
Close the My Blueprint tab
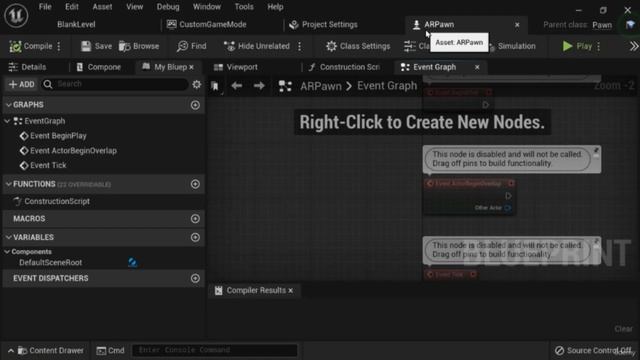tap(191, 67)
